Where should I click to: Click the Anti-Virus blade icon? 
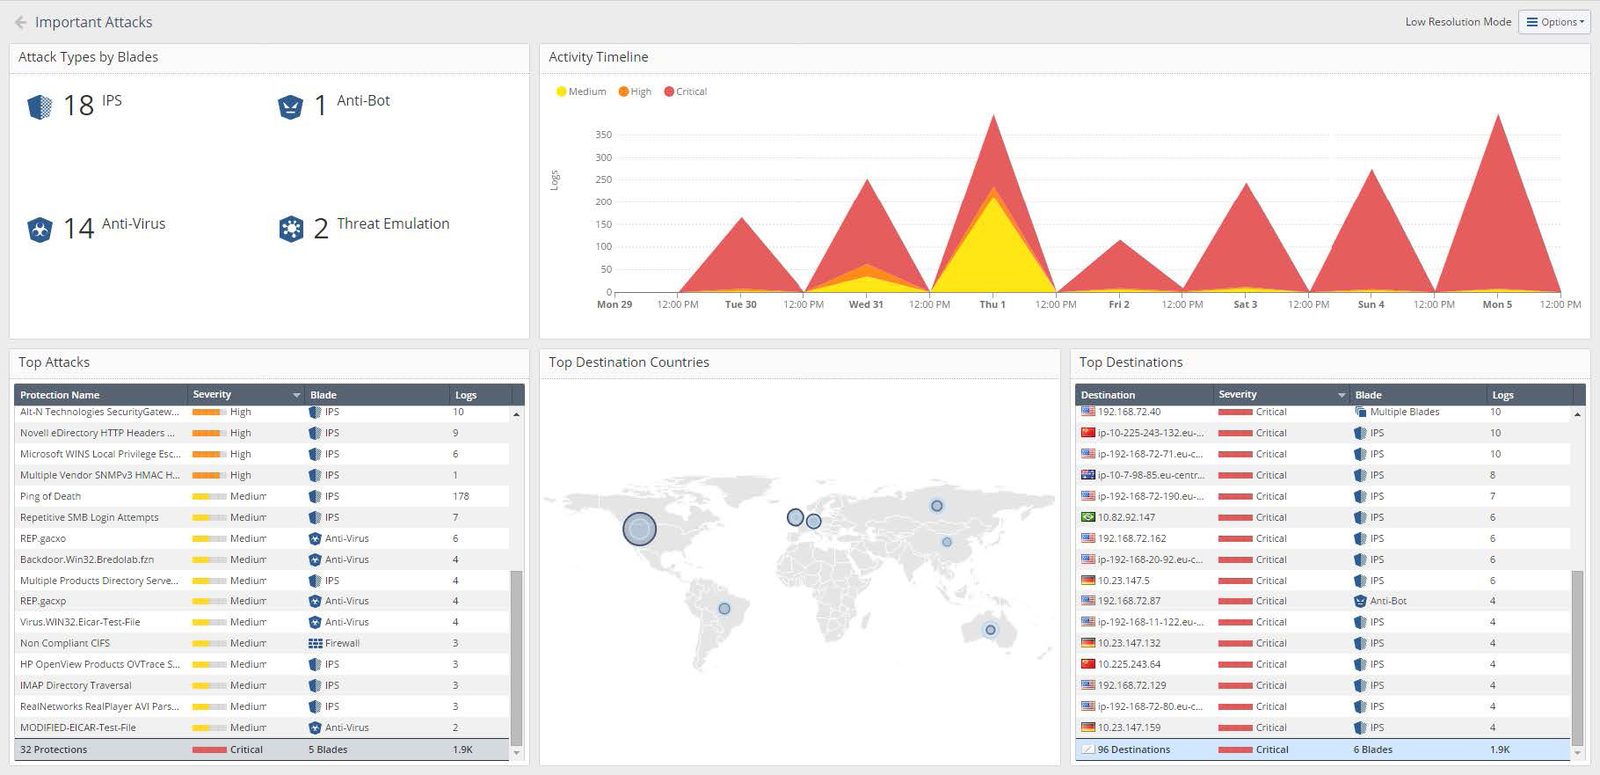tap(40, 230)
